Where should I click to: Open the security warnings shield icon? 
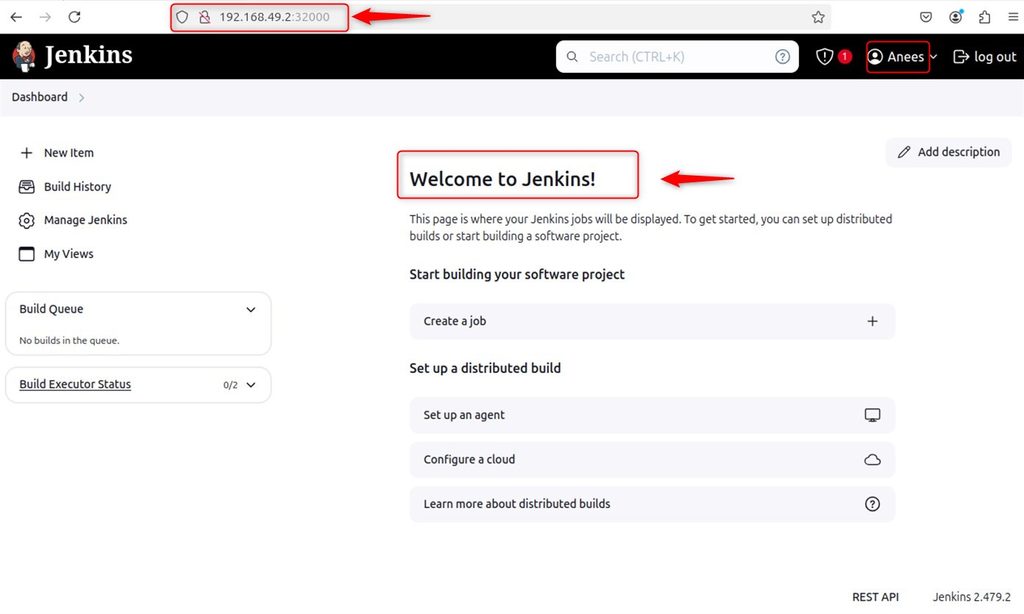[x=824, y=57]
